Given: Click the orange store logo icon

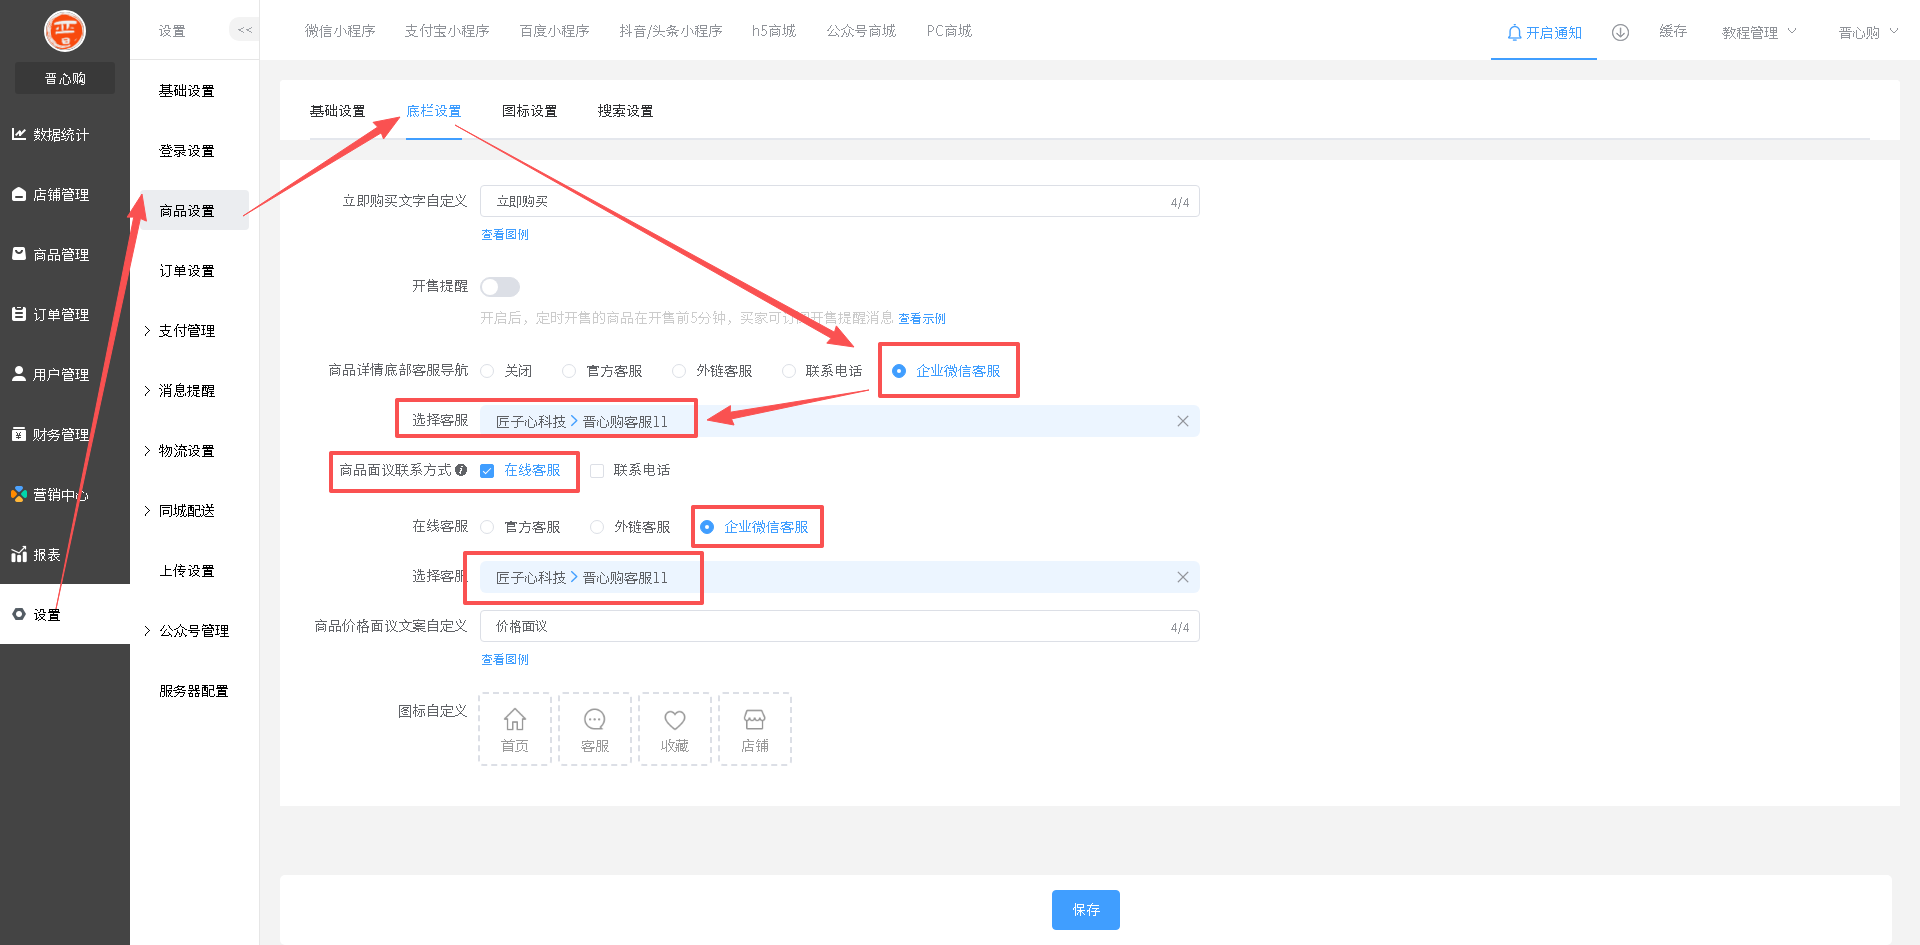Looking at the screenshot, I should point(65,31).
